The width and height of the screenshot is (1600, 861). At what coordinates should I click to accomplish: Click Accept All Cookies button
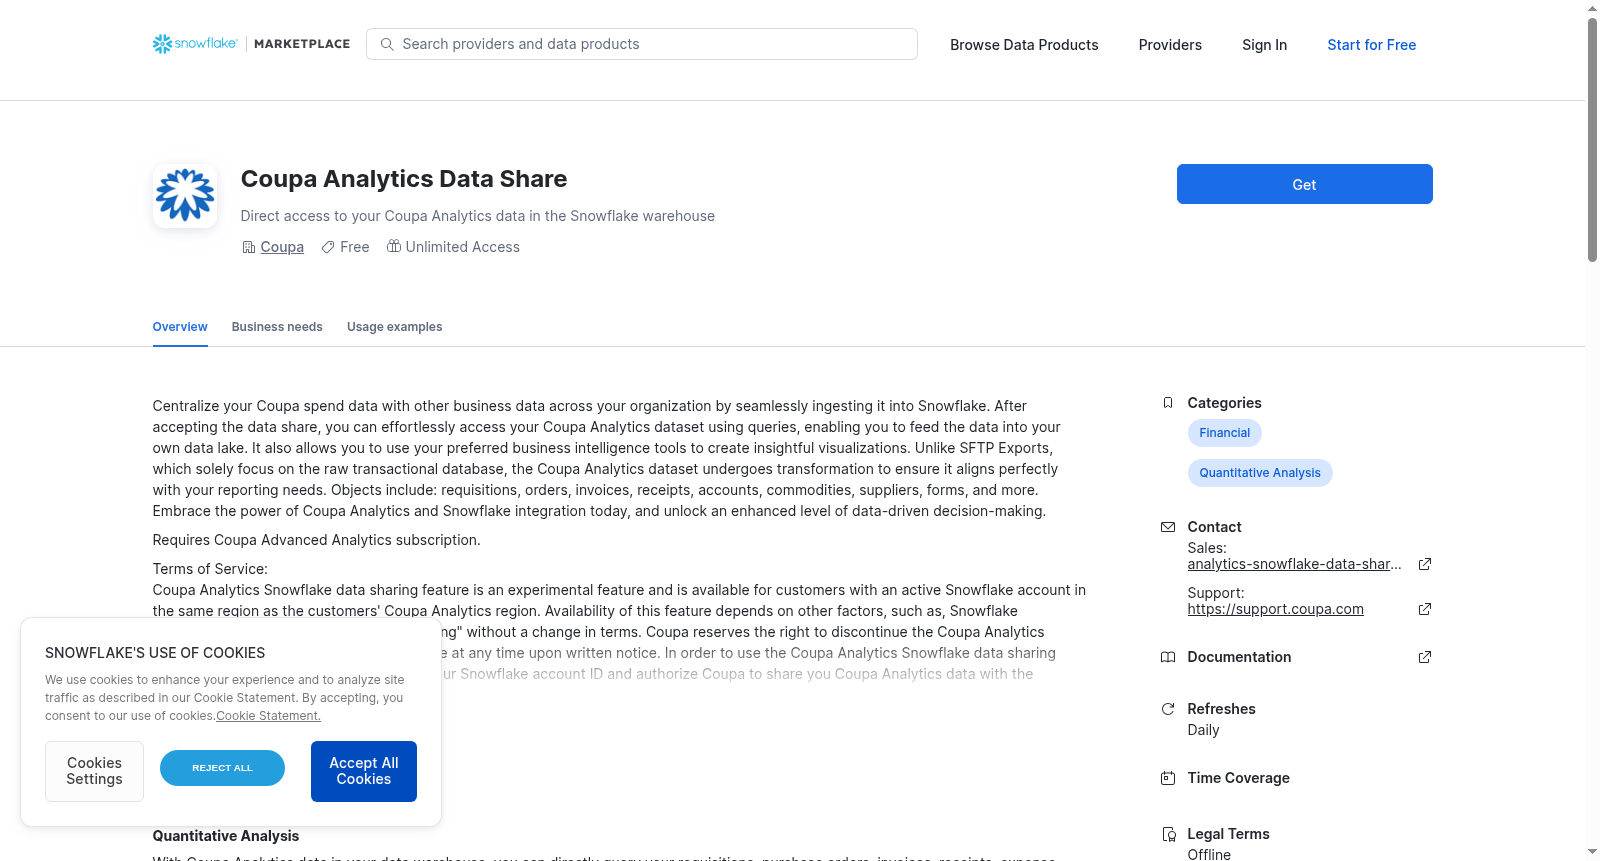pos(364,771)
